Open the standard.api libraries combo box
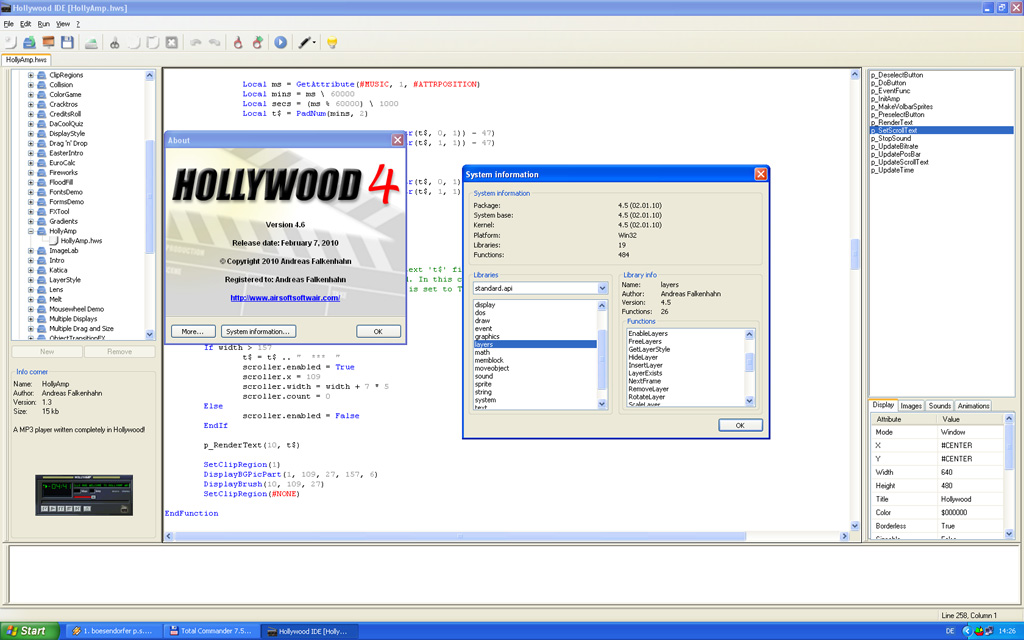Screen dimensions: 1024x640 pyautogui.click(x=540, y=288)
